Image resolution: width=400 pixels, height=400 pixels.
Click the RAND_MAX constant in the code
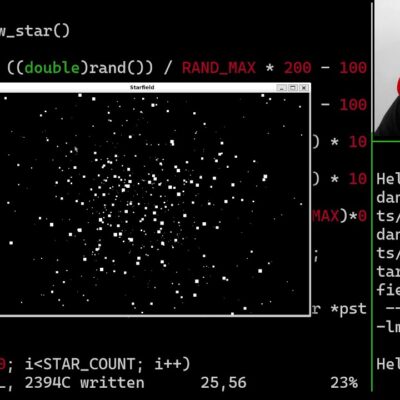pos(219,68)
